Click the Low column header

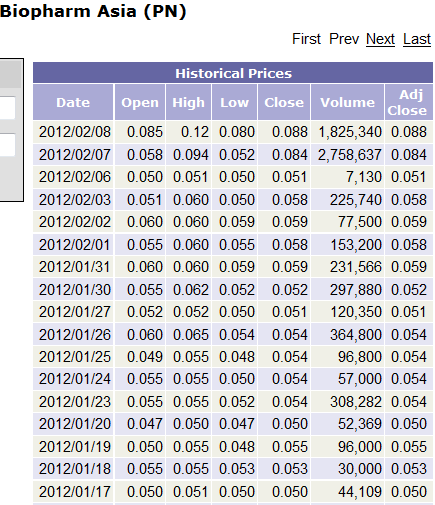point(234,102)
